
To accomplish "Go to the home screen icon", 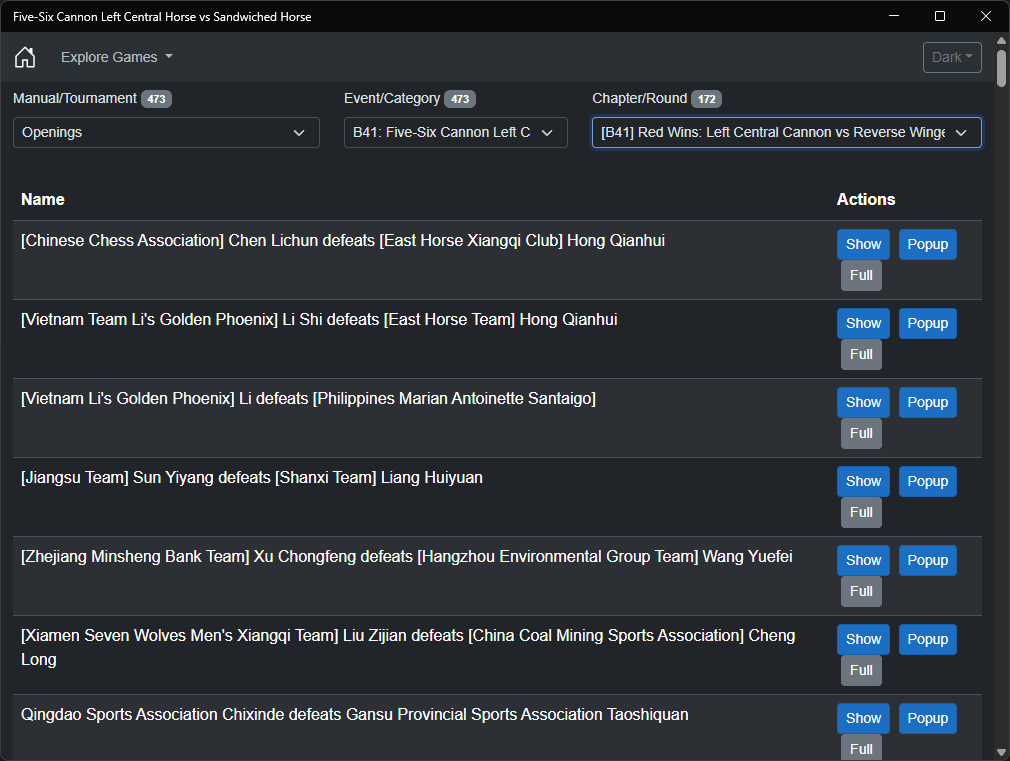I will pos(25,57).
